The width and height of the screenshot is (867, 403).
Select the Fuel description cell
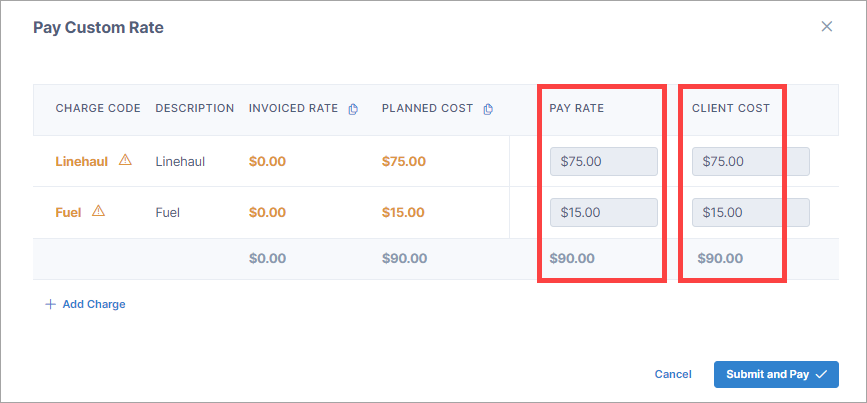[168, 212]
